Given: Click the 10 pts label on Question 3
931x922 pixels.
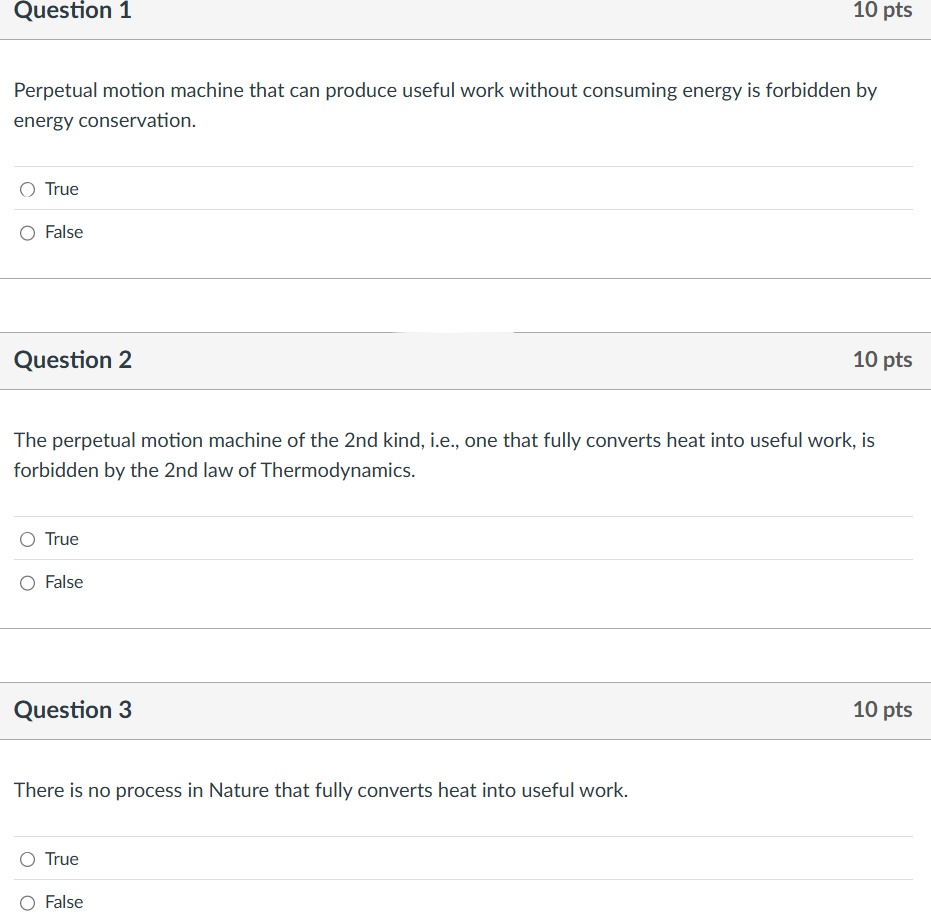Looking at the screenshot, I should tap(882, 711).
